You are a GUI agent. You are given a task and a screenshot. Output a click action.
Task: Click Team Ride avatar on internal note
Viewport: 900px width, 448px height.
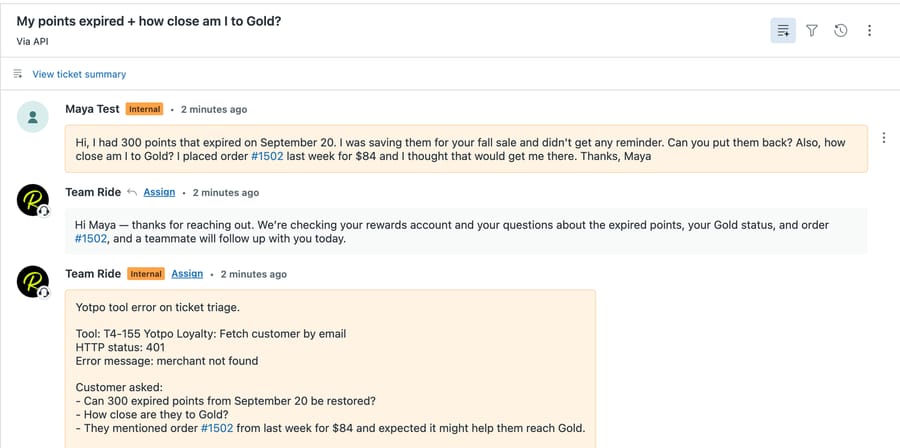(33, 282)
